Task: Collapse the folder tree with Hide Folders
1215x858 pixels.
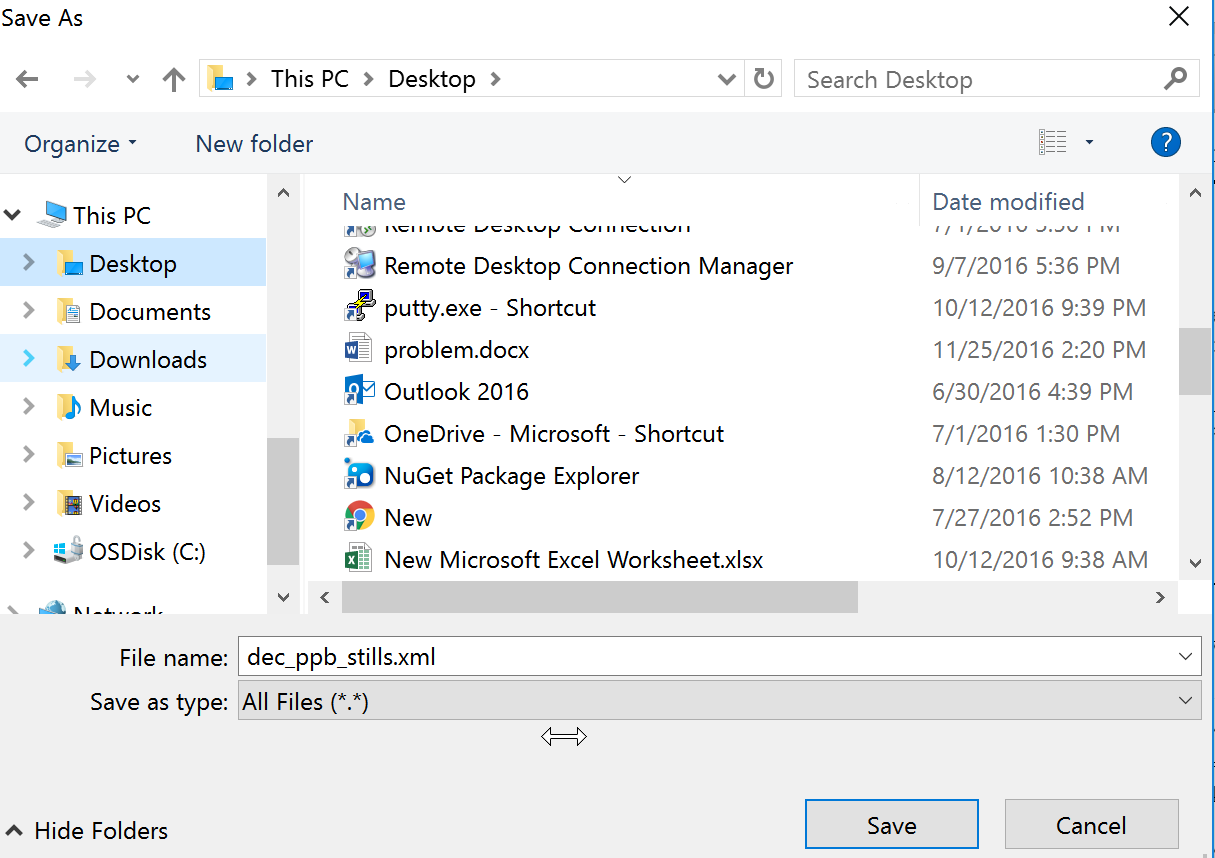Action: tap(86, 831)
